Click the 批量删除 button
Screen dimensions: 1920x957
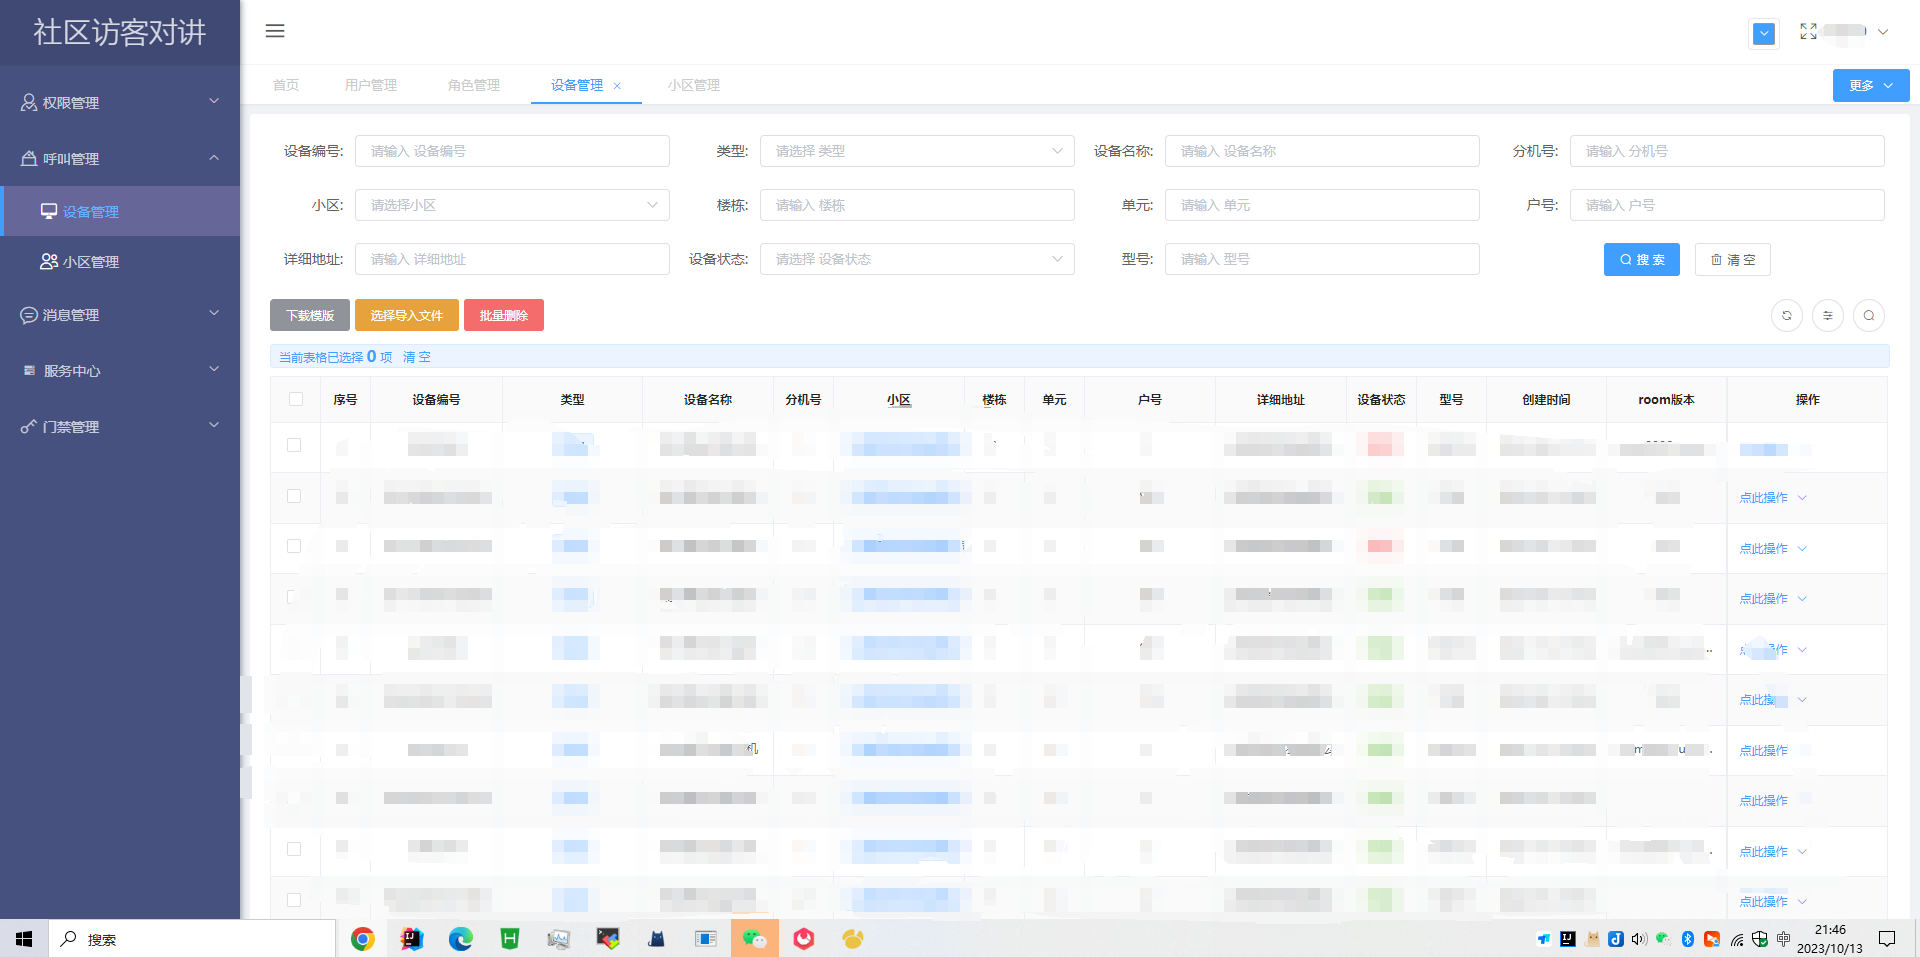pos(504,315)
